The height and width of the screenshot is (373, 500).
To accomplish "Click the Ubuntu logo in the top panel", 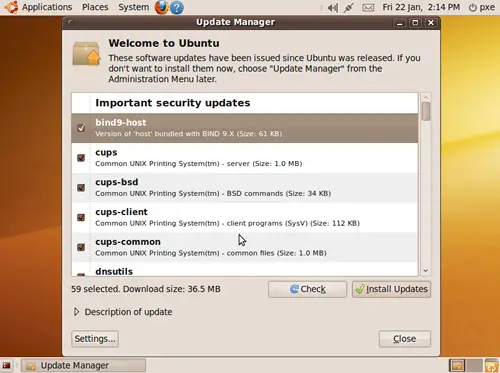I will pyautogui.click(x=11, y=7).
